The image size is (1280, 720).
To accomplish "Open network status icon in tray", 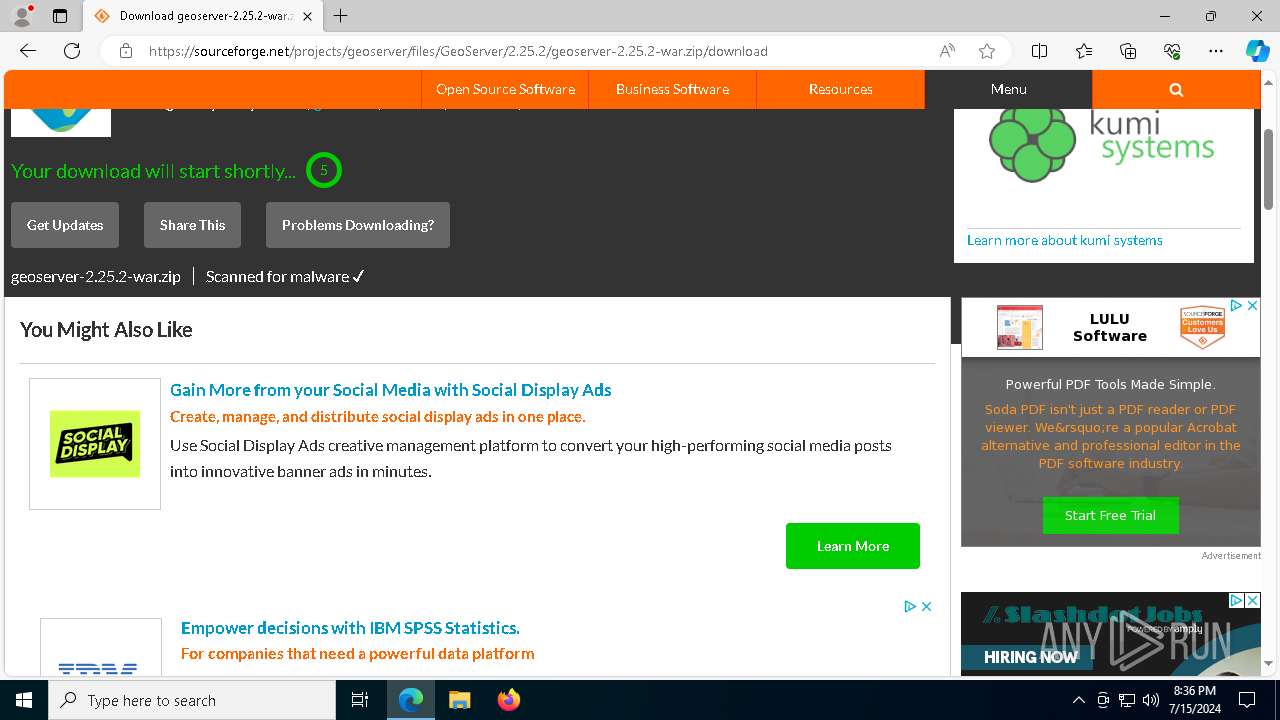I will [1127, 700].
